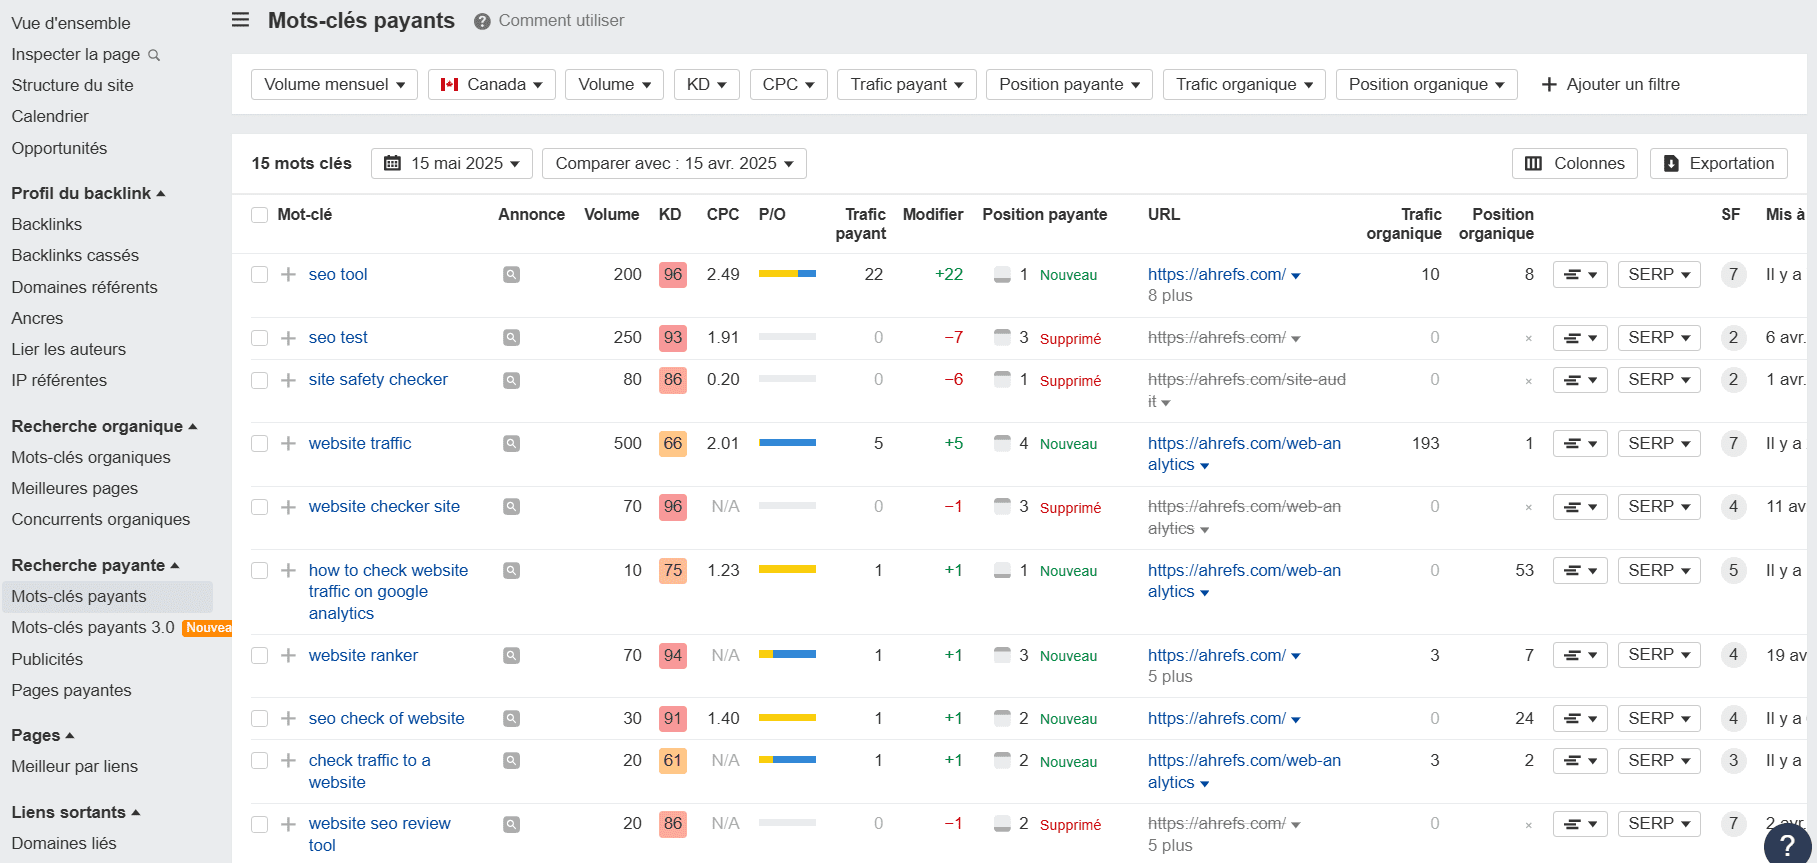The width and height of the screenshot is (1817, 863).
Task: Open the CPC filter dropdown
Action: click(788, 85)
